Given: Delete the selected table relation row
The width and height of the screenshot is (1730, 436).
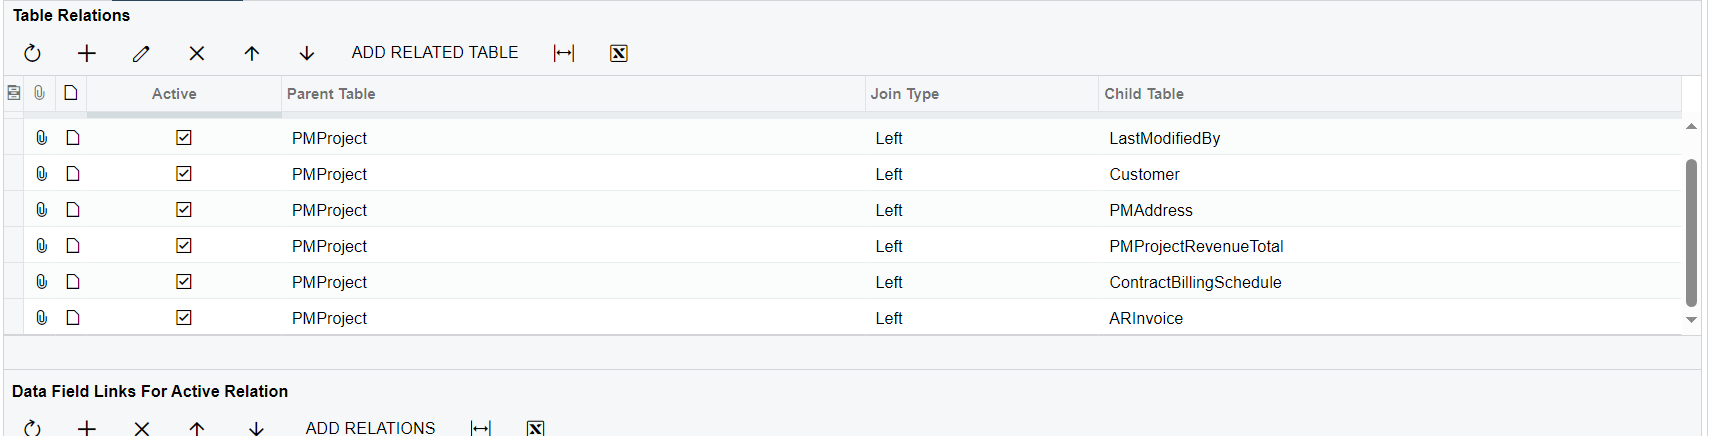Looking at the screenshot, I should (197, 53).
